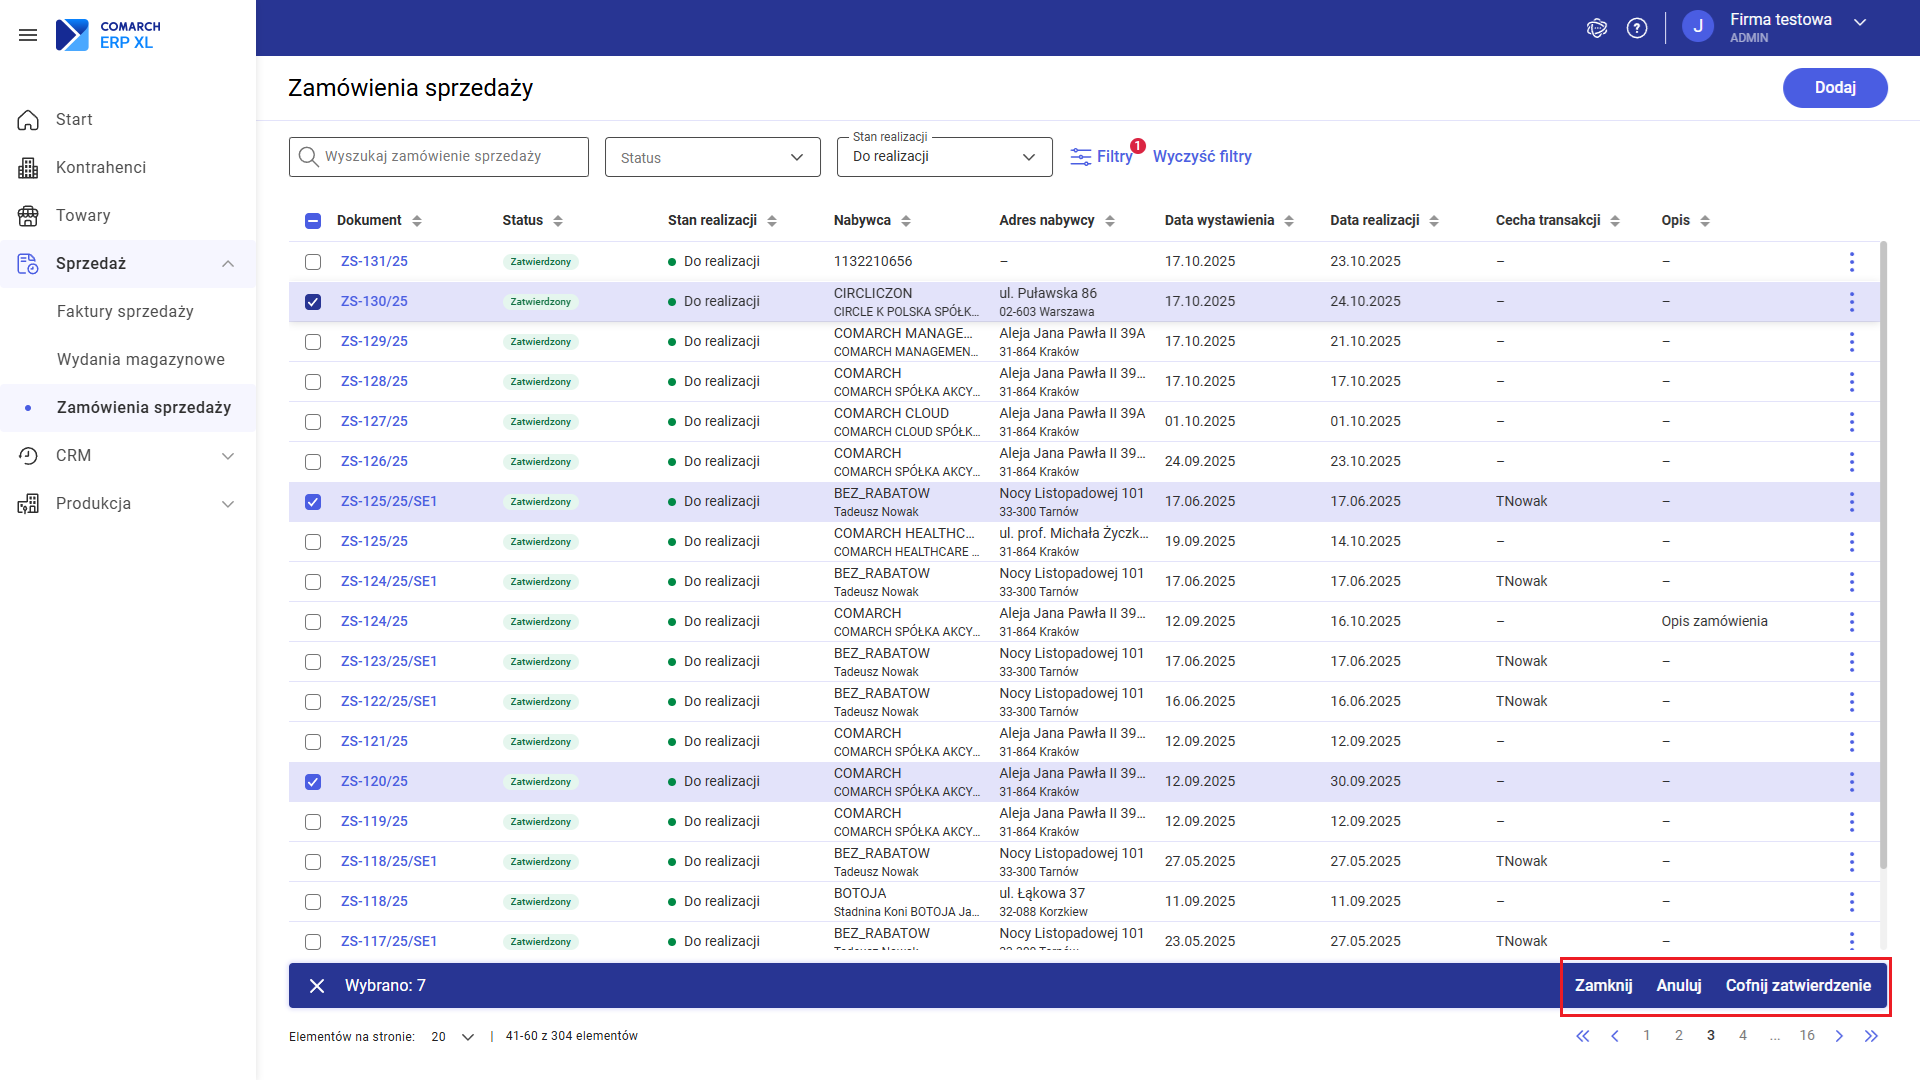The width and height of the screenshot is (1920, 1080).
Task: Open Kontrahenci sidebar item
Action: coord(100,168)
